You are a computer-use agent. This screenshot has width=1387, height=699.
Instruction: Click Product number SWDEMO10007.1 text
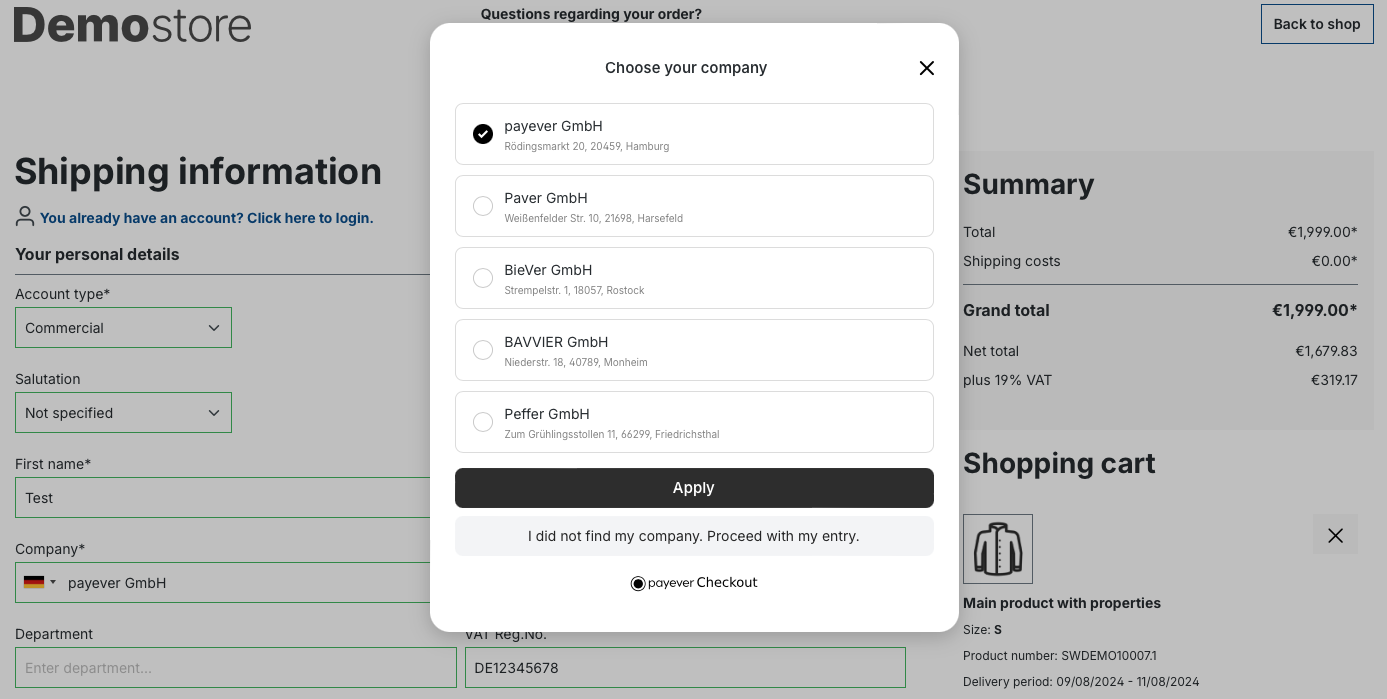[x=1059, y=656]
